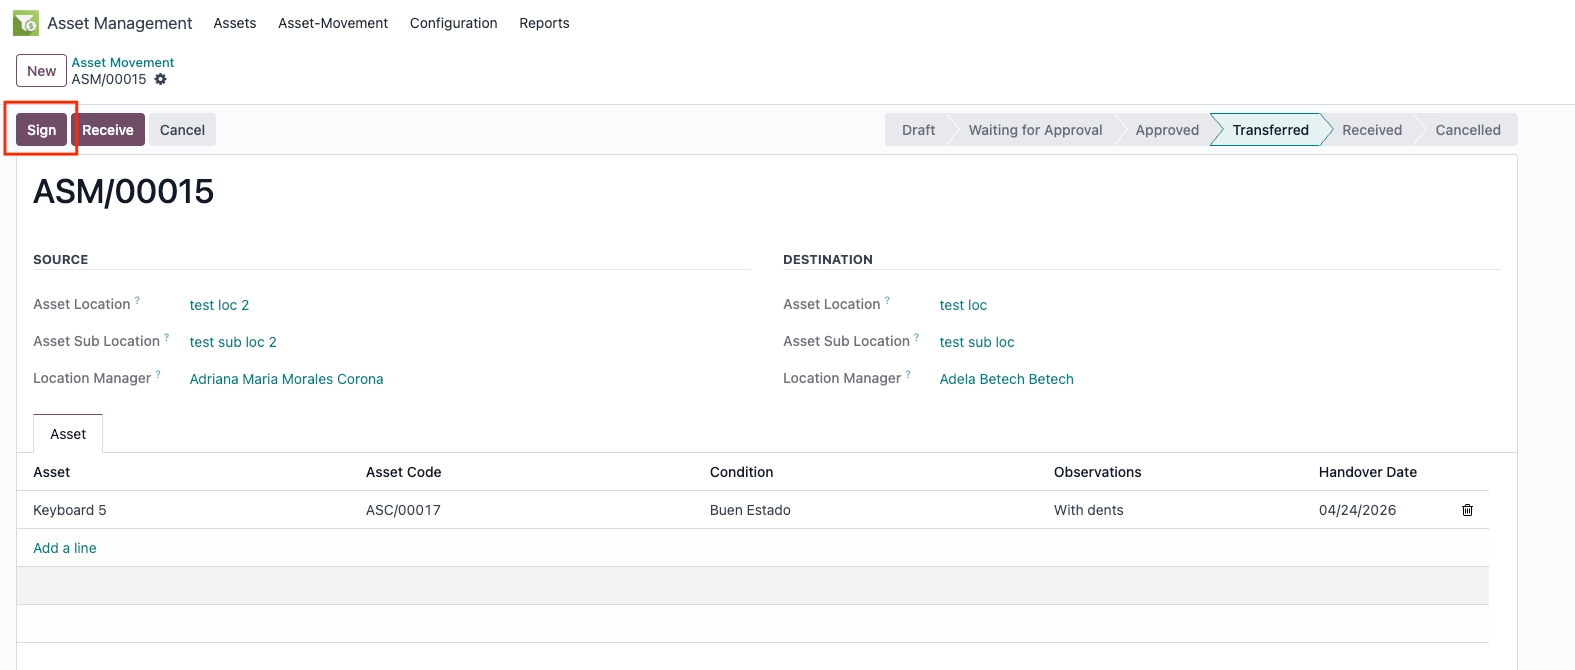Show help tooltip for destination Asset Location

[x=888, y=300]
